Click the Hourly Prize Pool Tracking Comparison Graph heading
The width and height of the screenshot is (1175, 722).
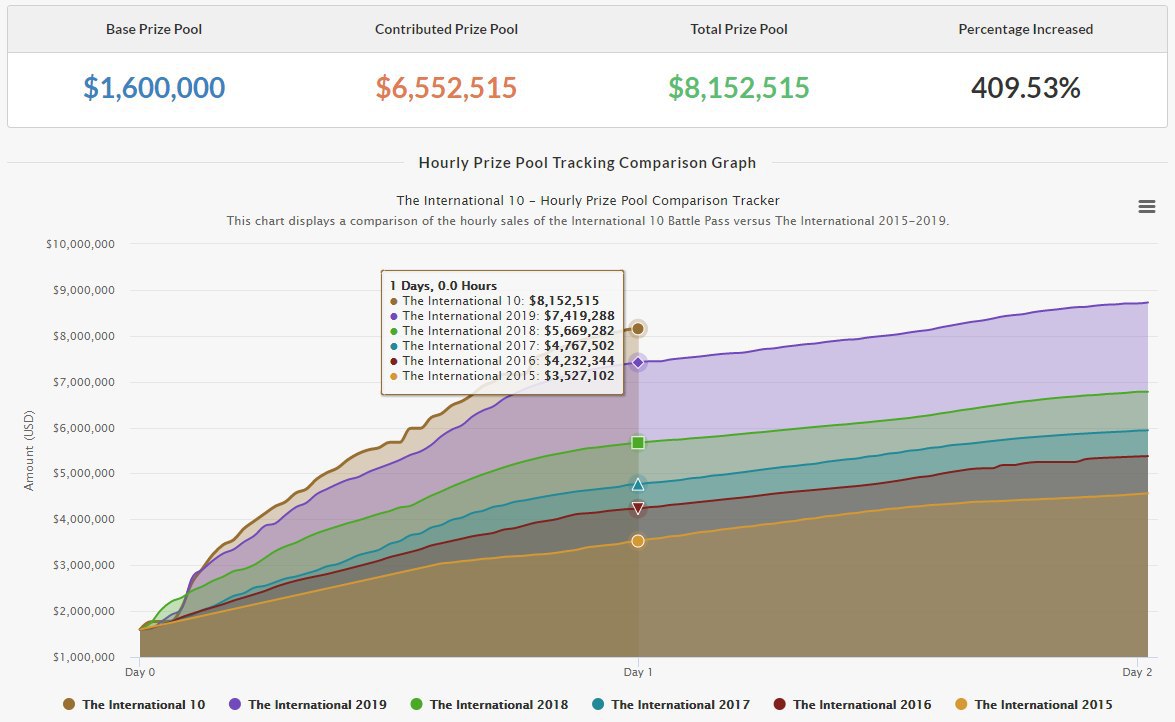587,163
